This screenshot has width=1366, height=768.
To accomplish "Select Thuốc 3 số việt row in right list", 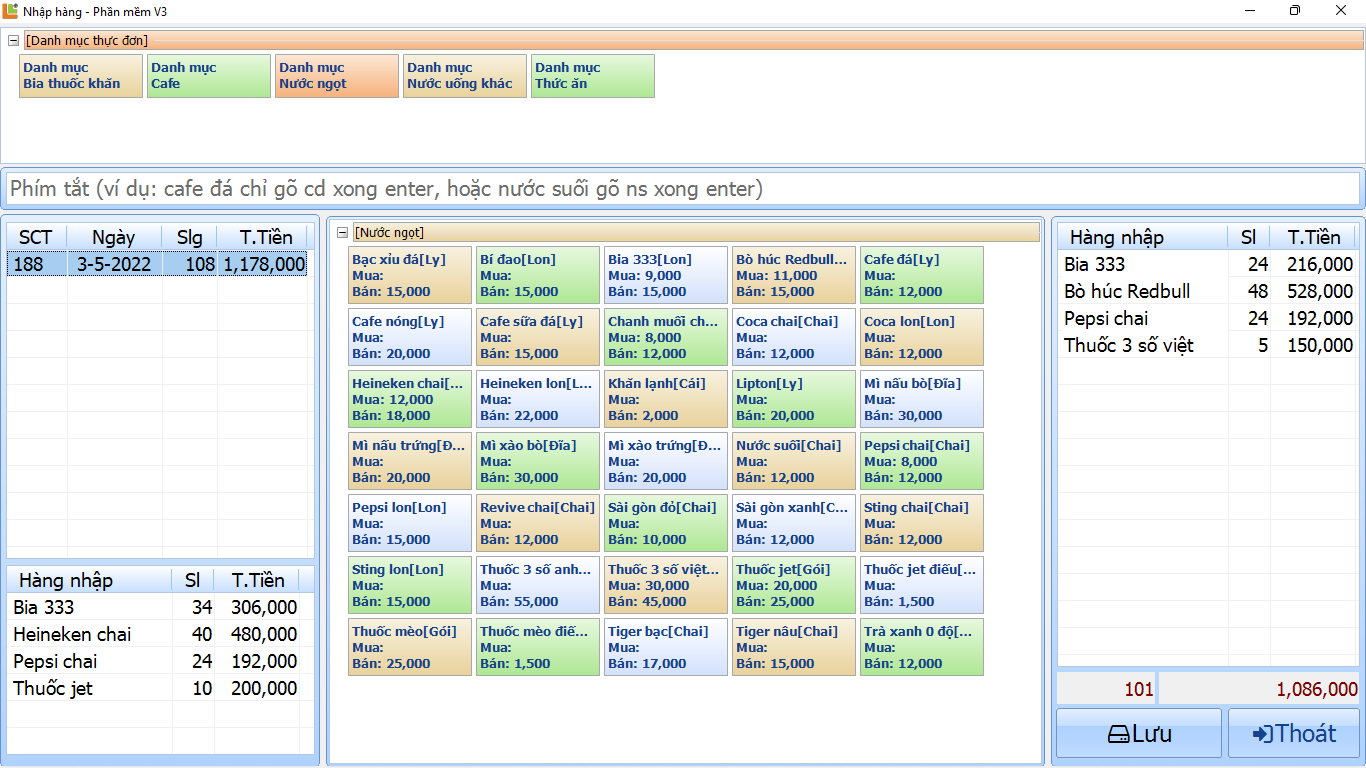I will pos(1208,345).
